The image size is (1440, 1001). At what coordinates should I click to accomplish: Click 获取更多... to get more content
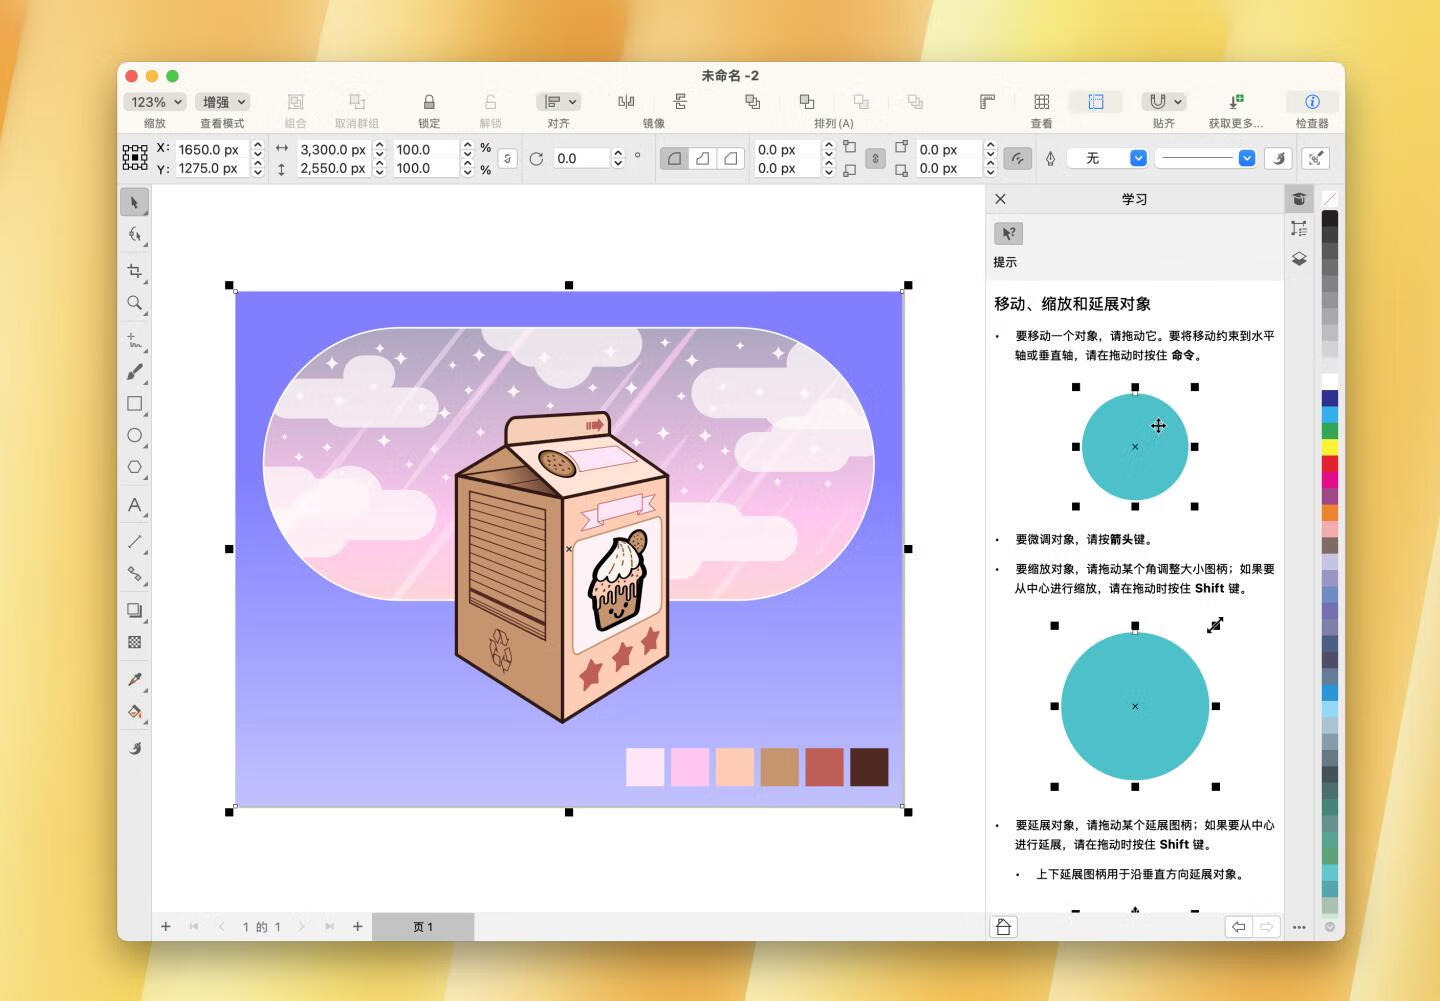pos(1236,101)
